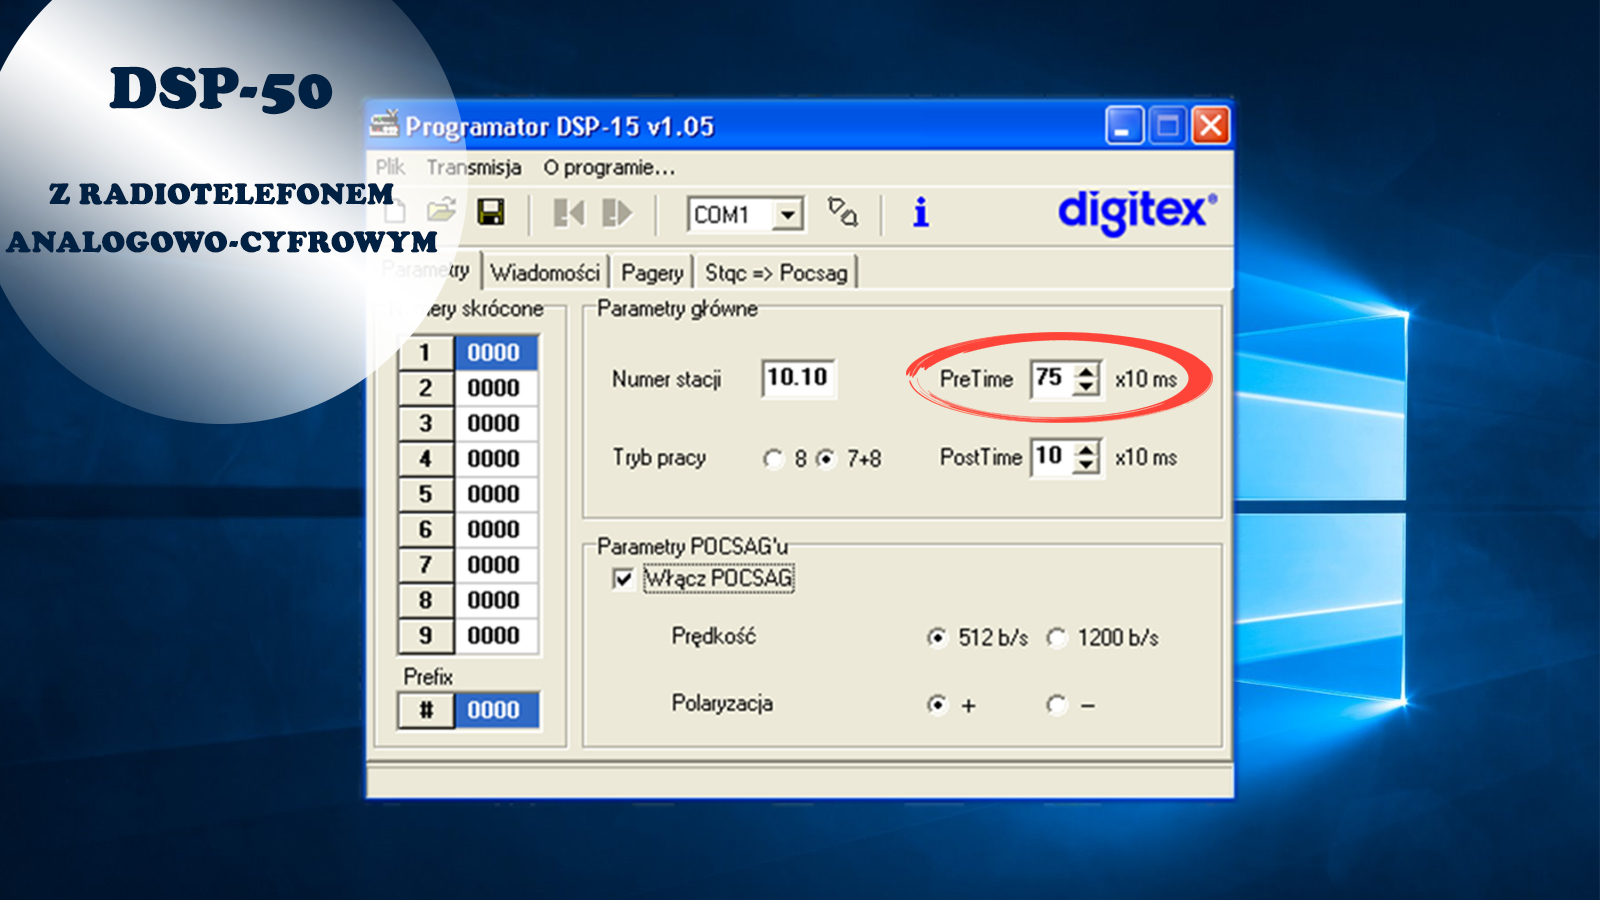Click the COM port test connection icon

tap(842, 215)
